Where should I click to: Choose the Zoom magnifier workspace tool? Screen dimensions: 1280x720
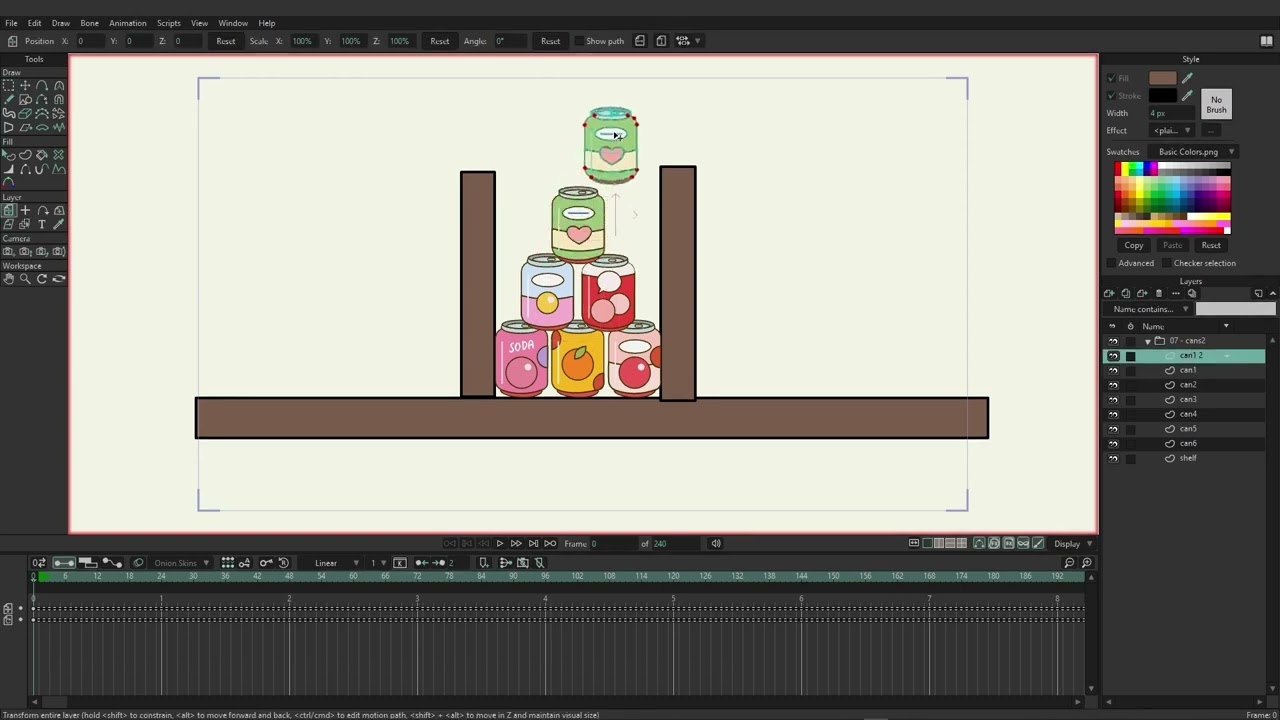point(25,279)
